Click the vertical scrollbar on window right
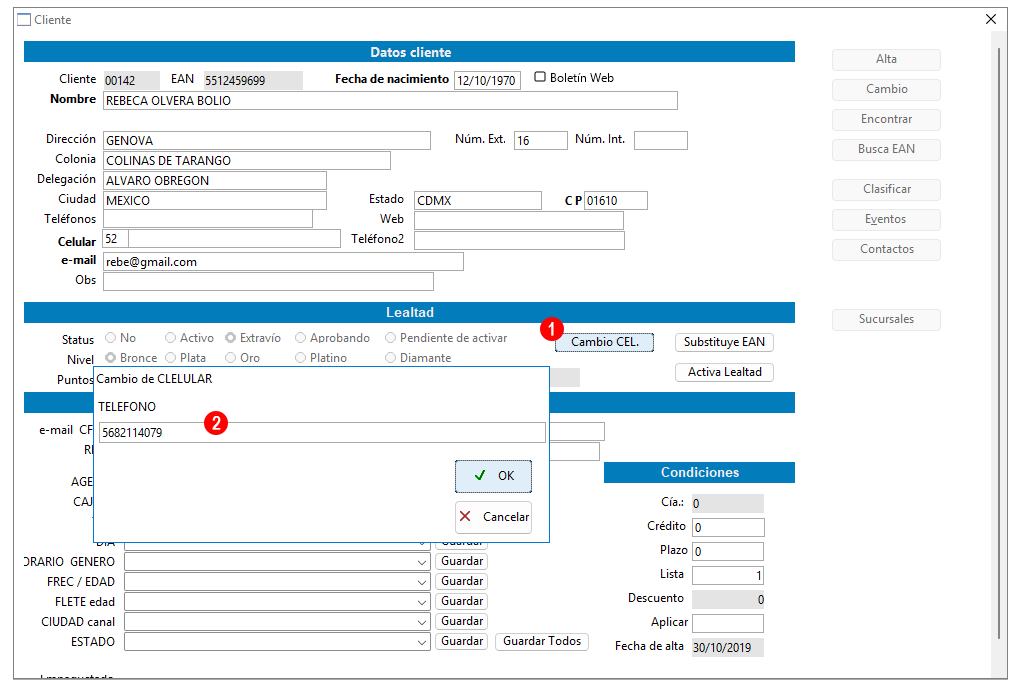 [x=998, y=342]
